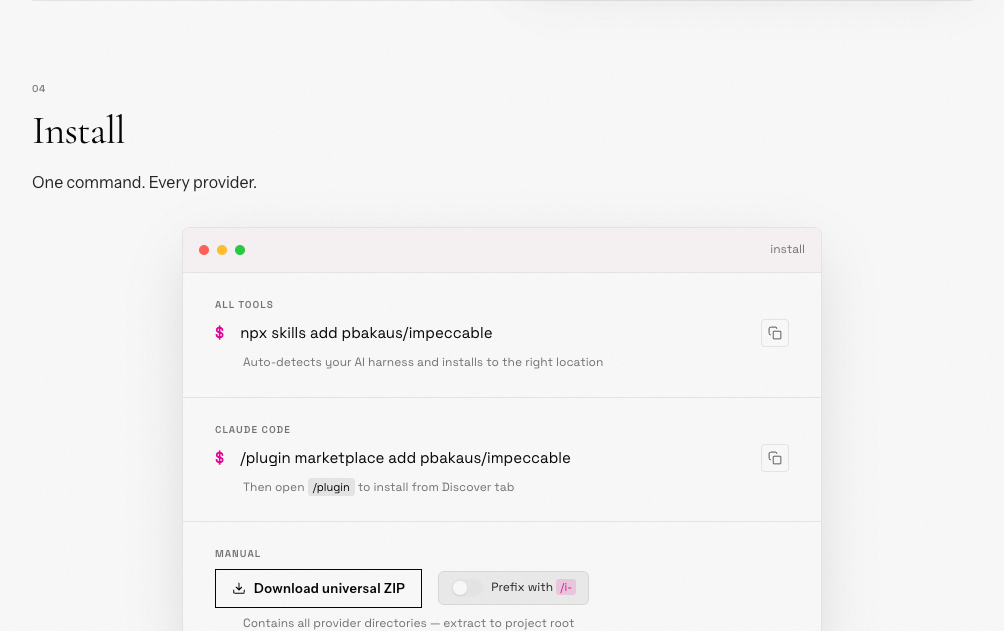The height and width of the screenshot is (631, 1004).
Task: Select the /plugin marketplace add pbakaus/impeccable text
Action: (405, 458)
